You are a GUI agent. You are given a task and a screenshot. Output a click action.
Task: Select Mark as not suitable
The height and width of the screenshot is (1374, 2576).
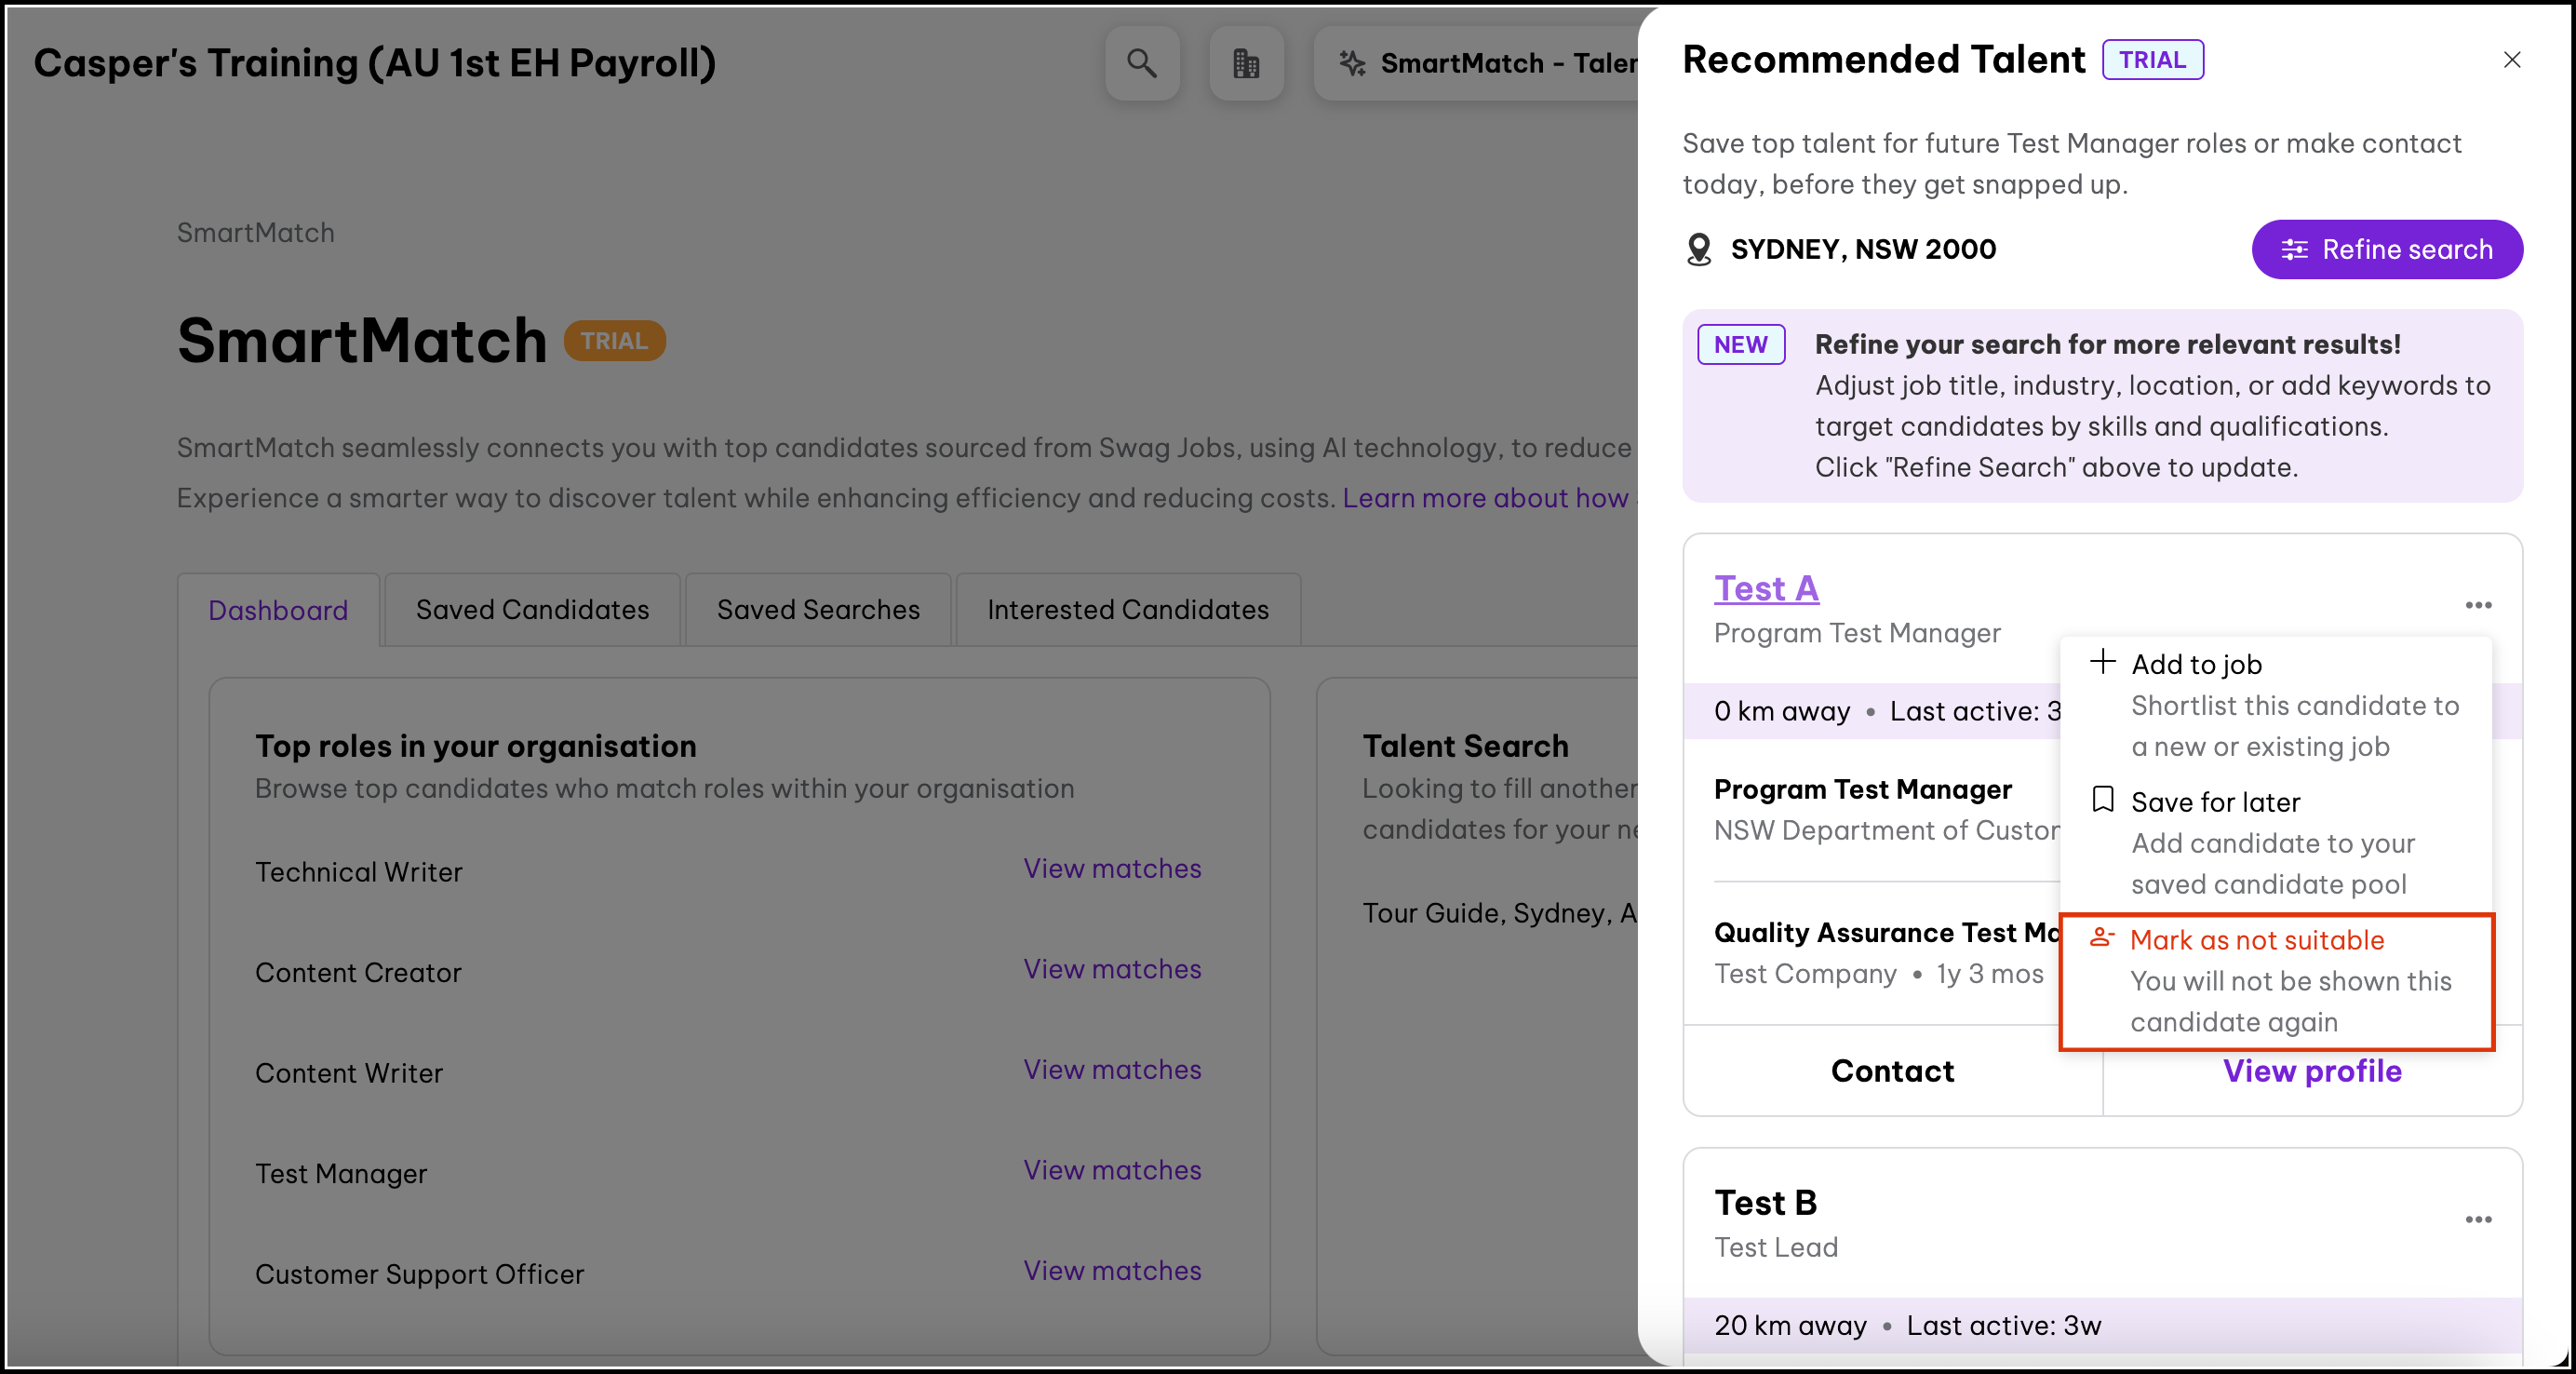coord(2256,940)
